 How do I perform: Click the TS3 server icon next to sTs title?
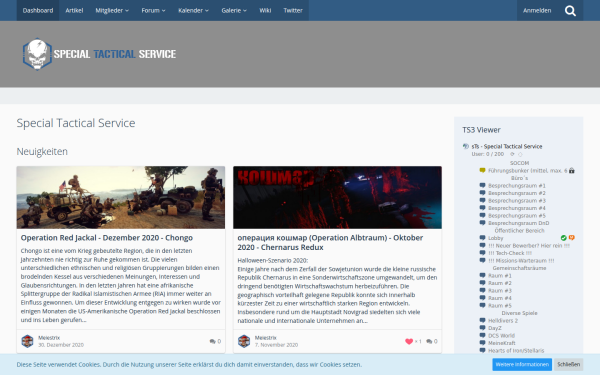(466, 146)
